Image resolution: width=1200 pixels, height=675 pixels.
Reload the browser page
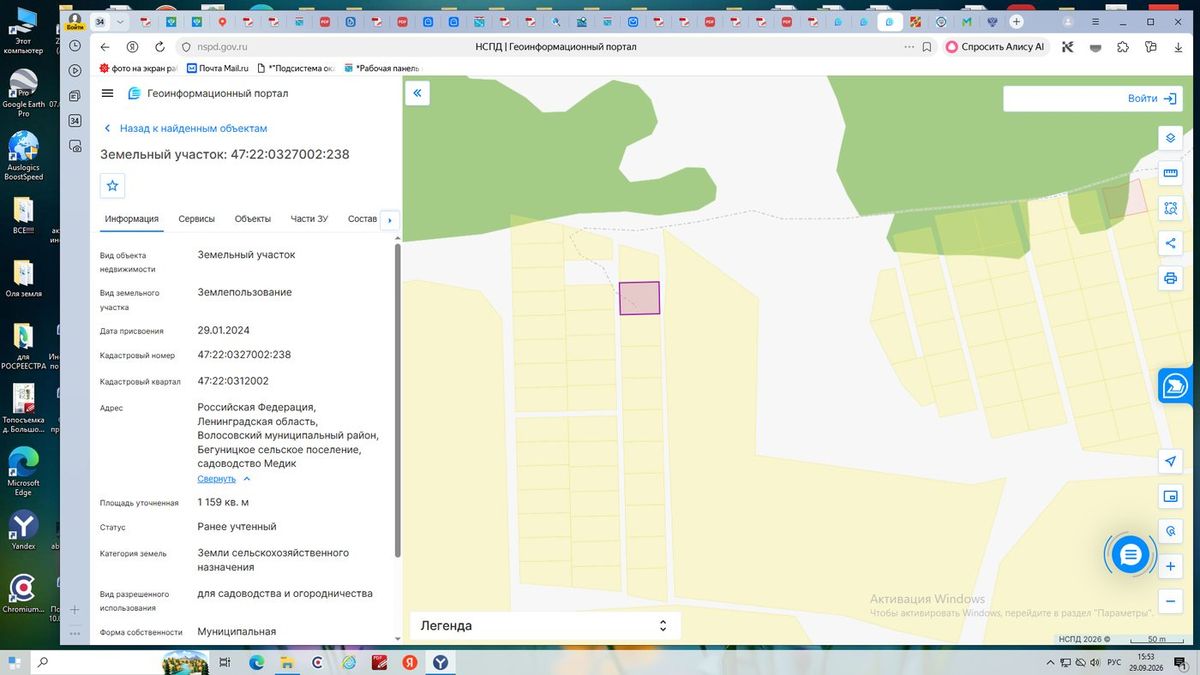[x=159, y=47]
